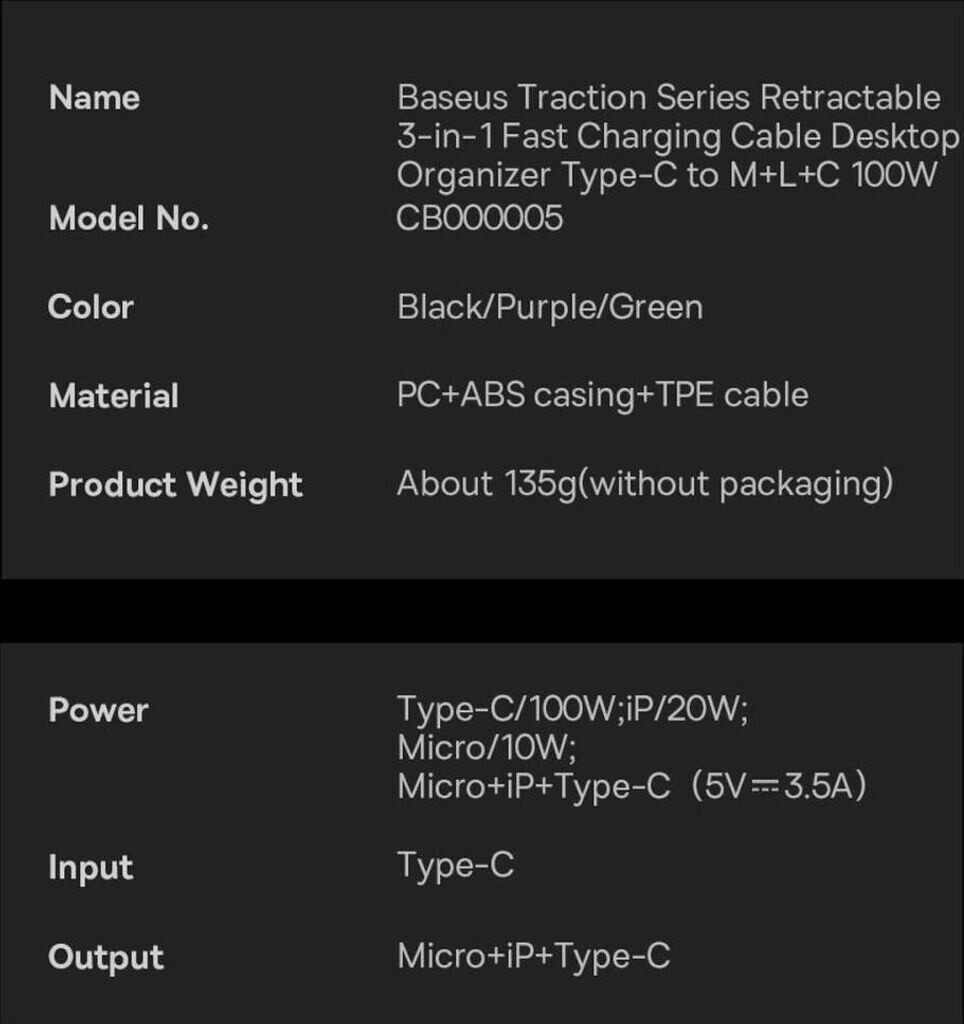Select the 5V 3.5A power rating line
964x1024 pixels.
[x=632, y=787]
